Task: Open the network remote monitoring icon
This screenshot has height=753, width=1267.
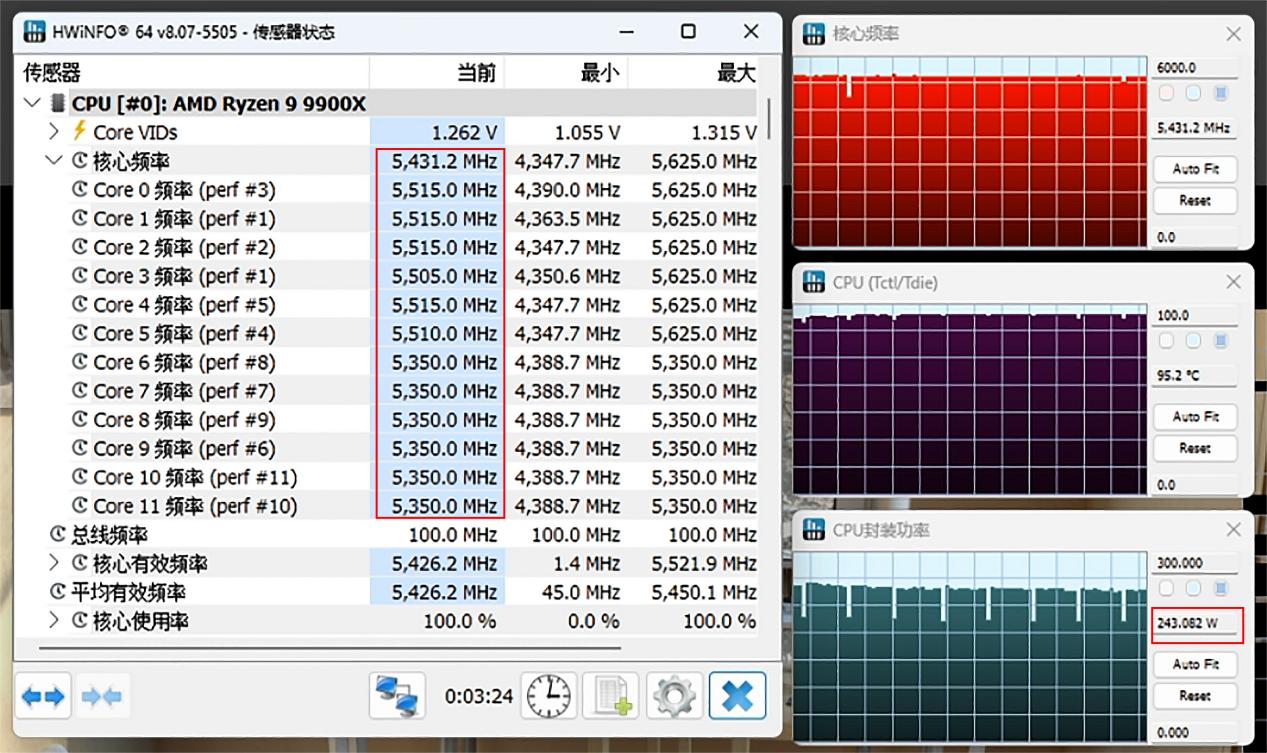Action: tap(397, 696)
